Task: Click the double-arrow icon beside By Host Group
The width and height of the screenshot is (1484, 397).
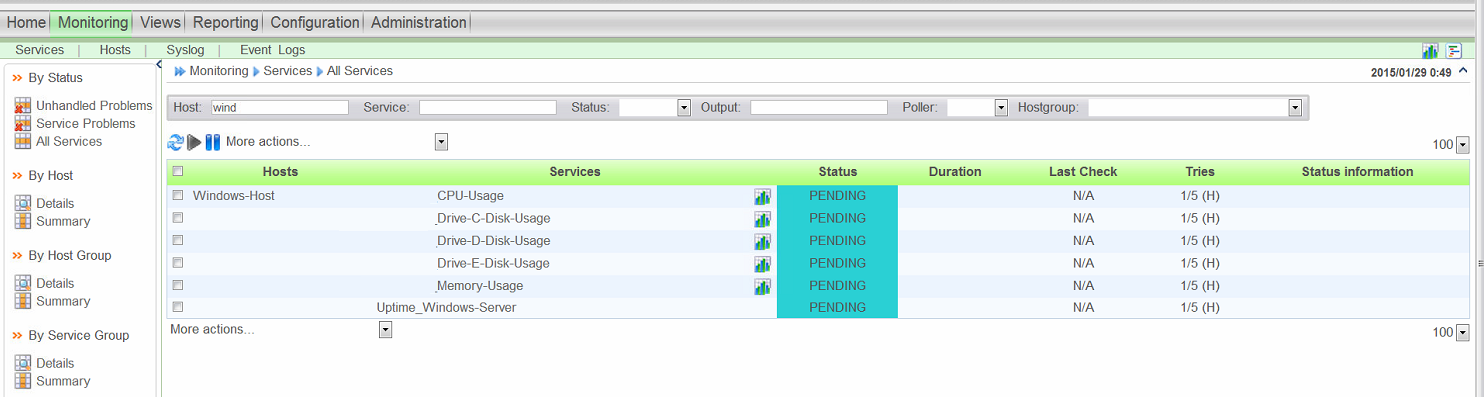Action: tap(18, 256)
